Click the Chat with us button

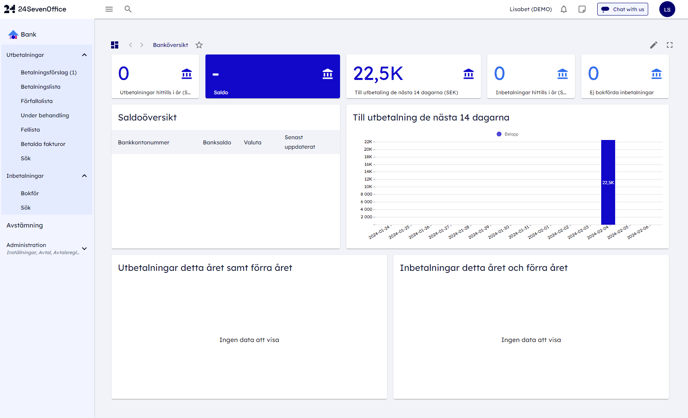(622, 9)
